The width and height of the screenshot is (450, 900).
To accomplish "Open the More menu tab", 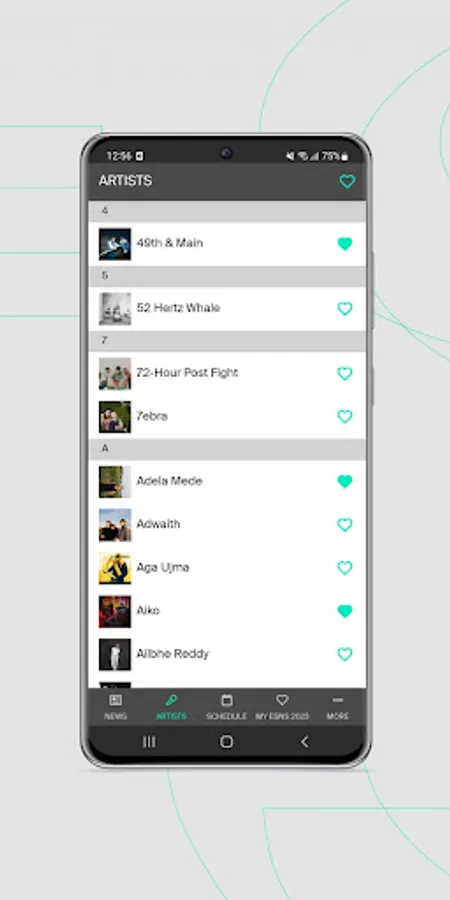I will [338, 707].
